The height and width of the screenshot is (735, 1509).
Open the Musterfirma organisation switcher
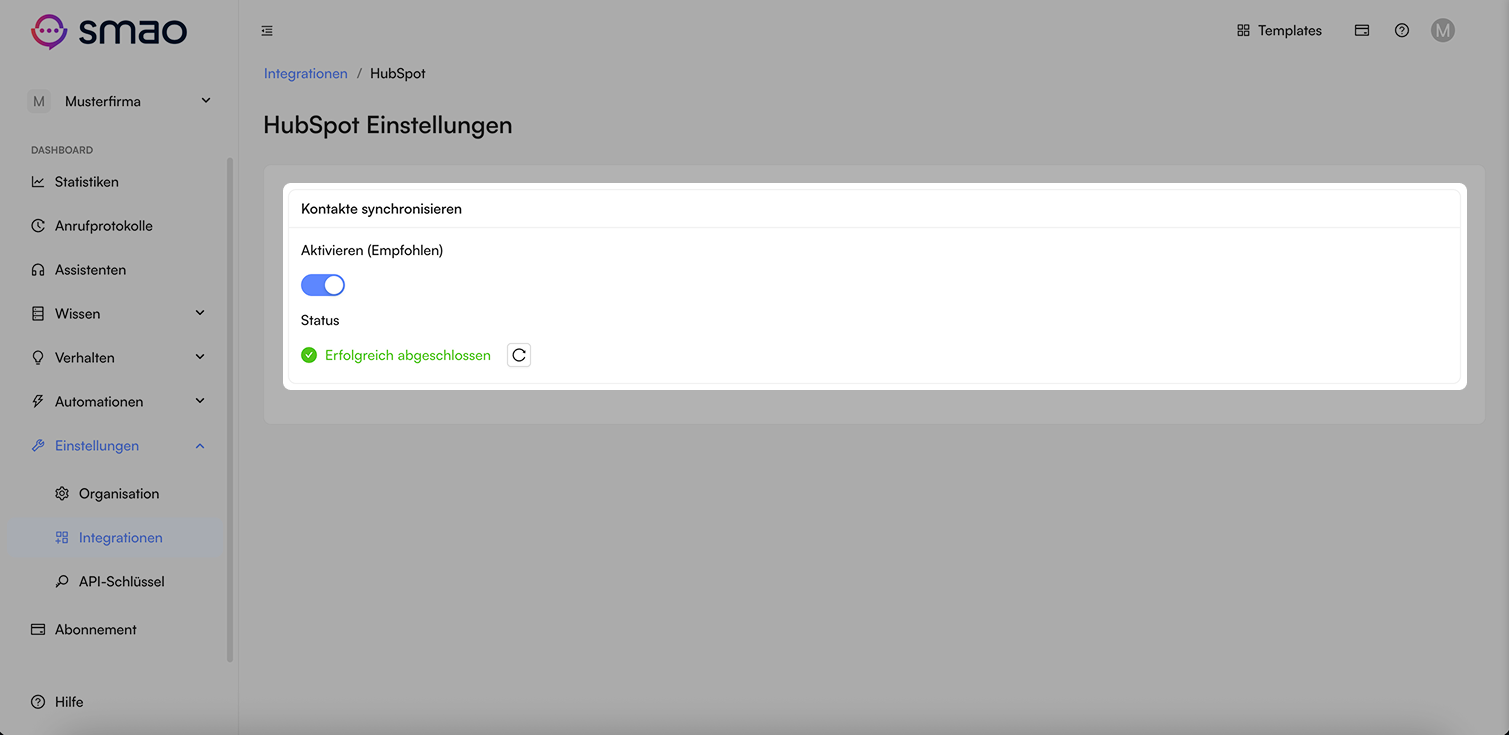119,101
